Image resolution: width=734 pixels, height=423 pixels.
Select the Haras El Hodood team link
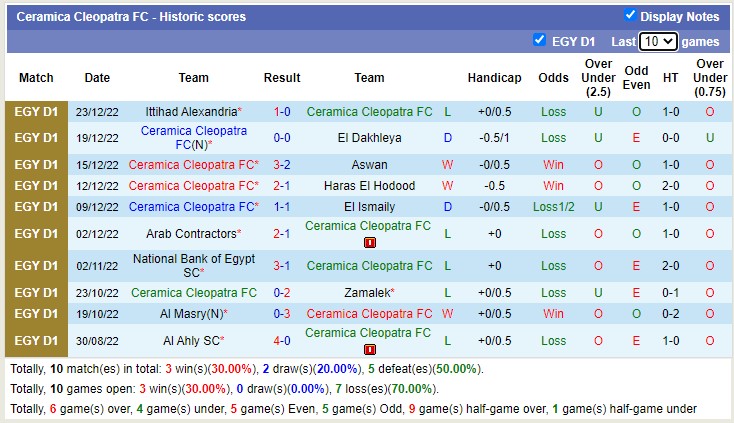(369, 186)
